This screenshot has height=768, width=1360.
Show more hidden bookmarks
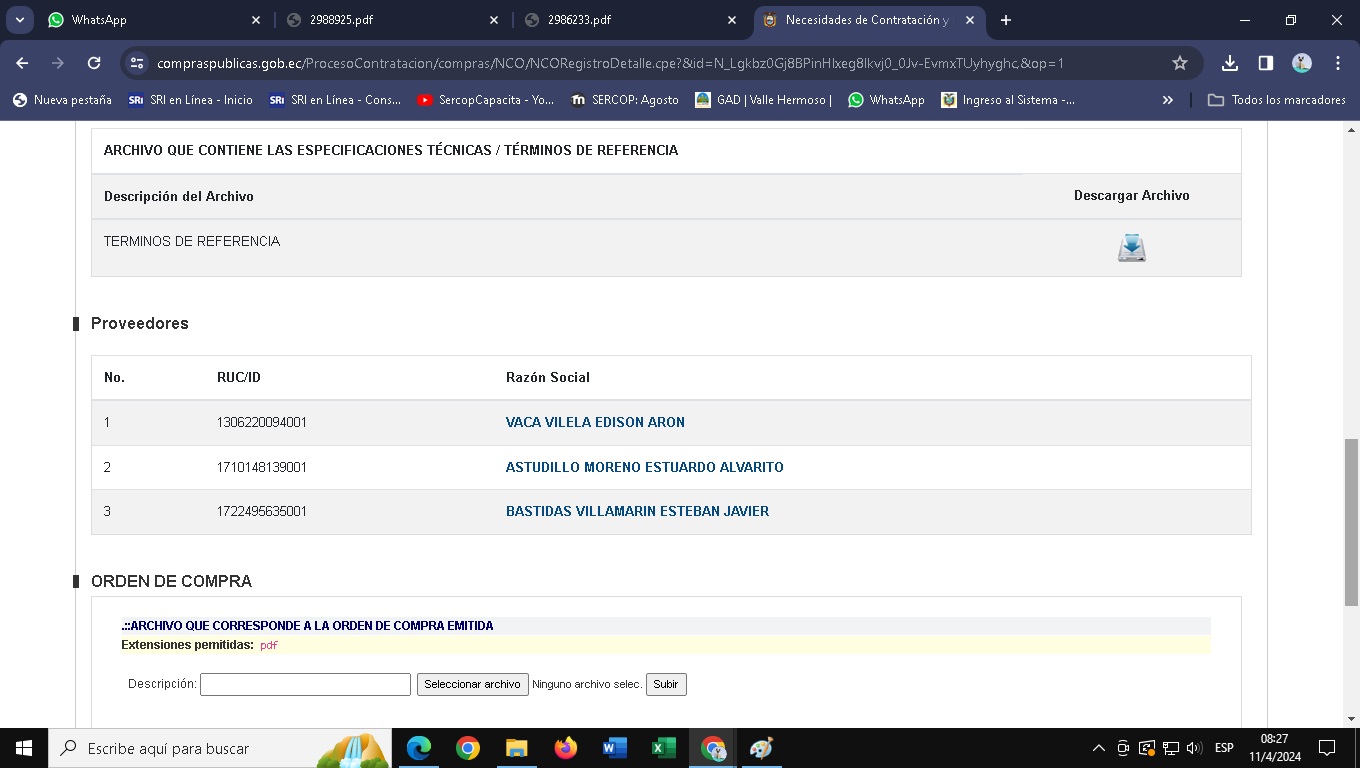(x=1167, y=100)
